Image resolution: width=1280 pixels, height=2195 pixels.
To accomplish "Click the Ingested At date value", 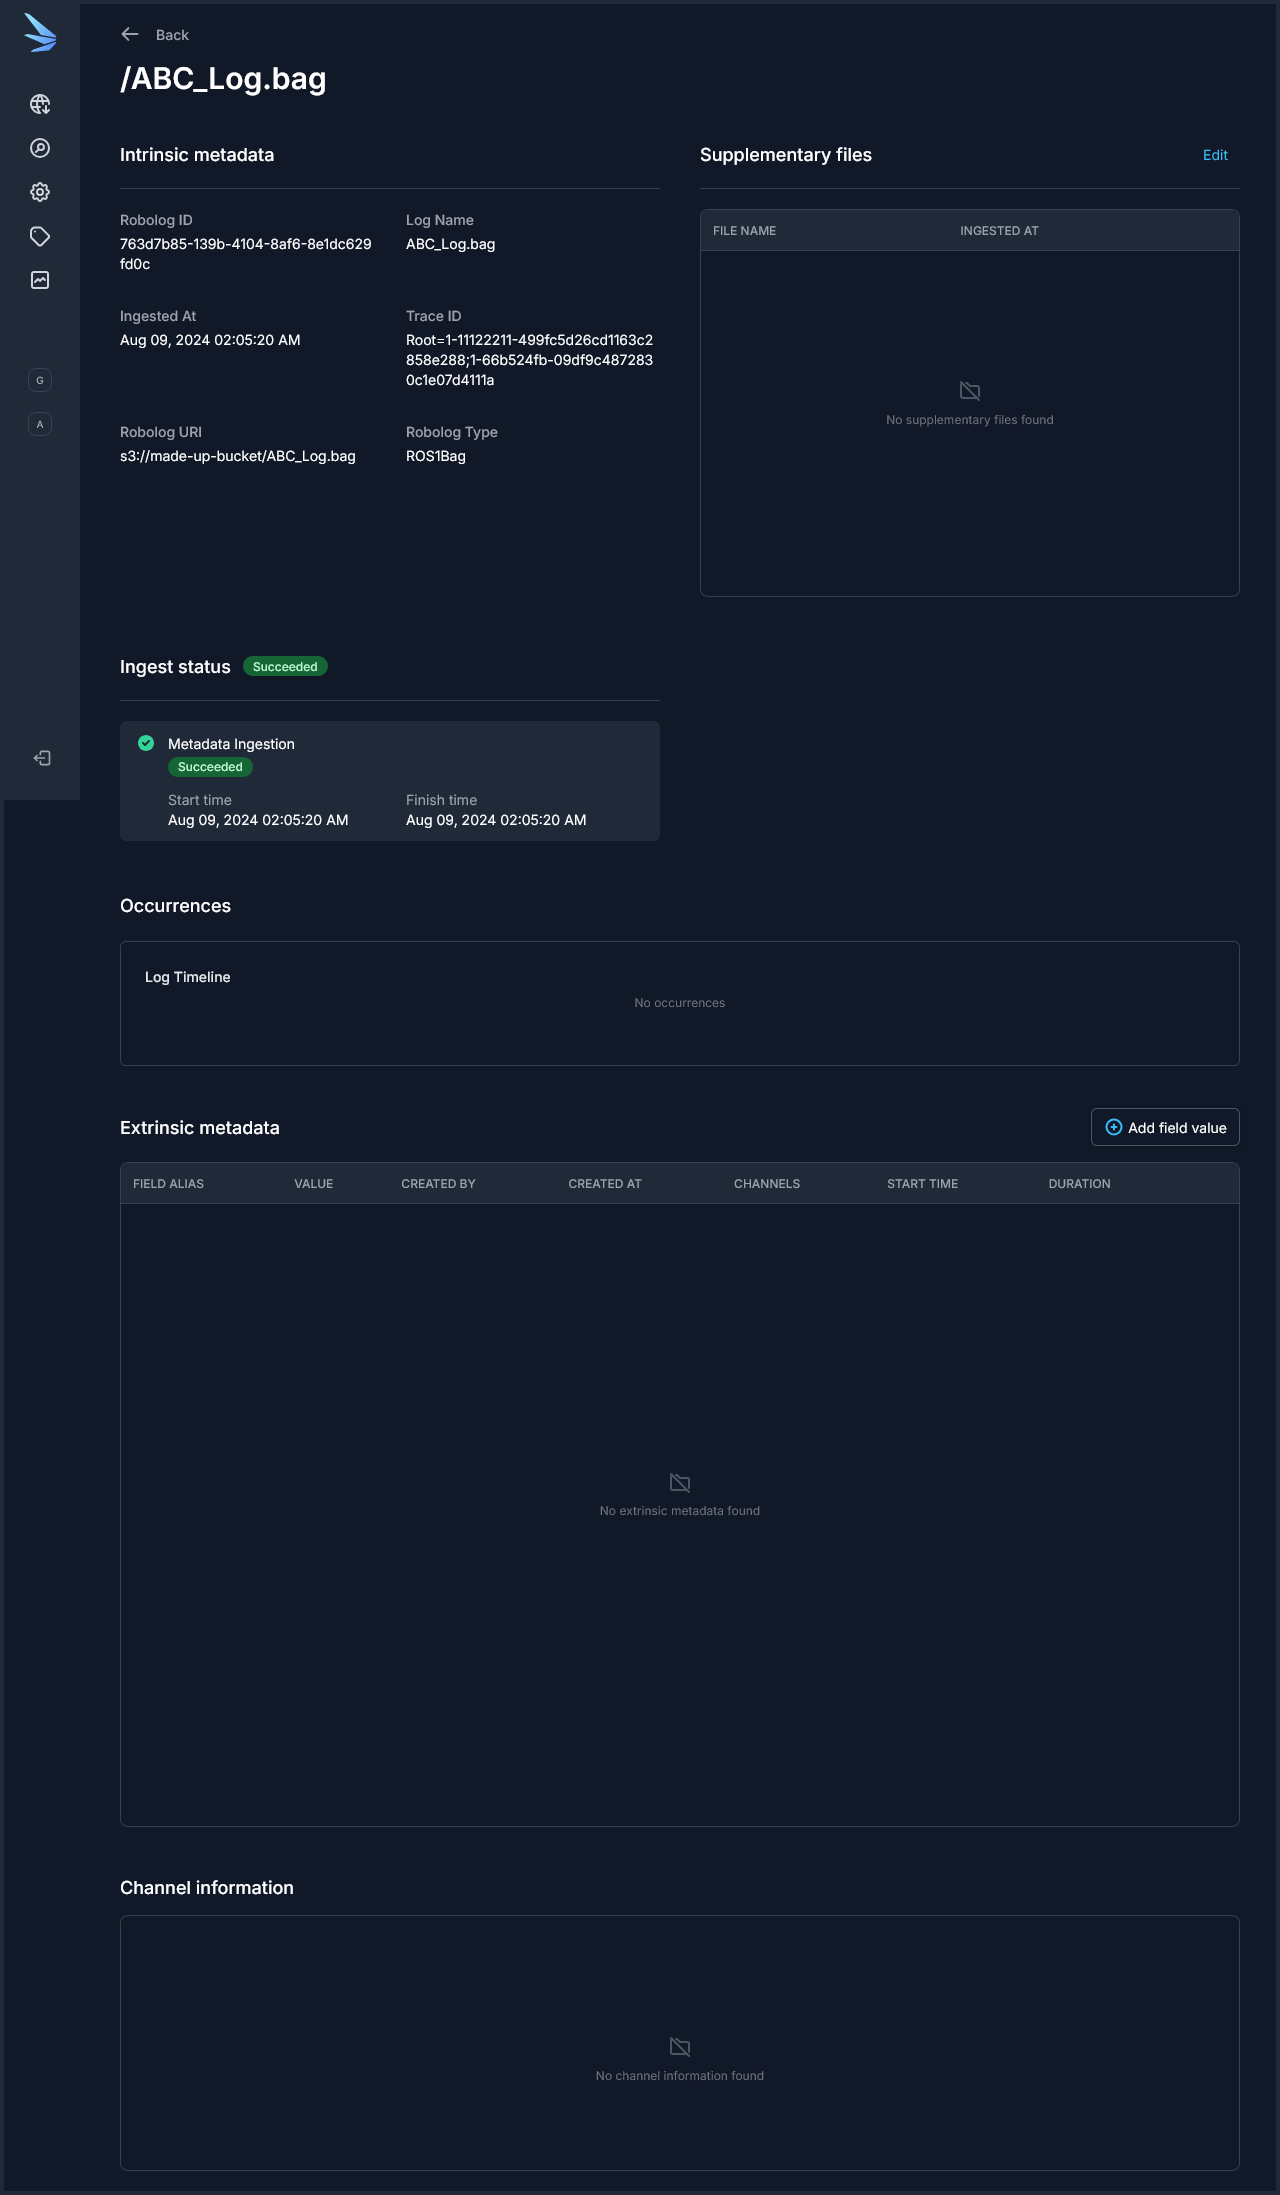I will (210, 340).
